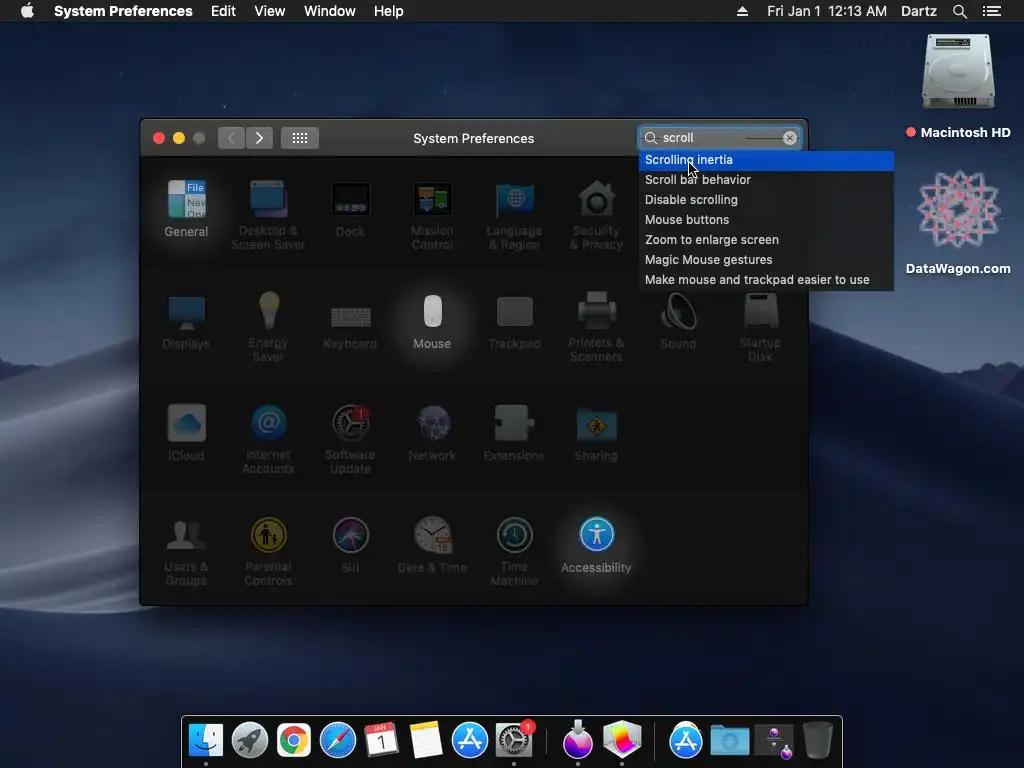Open the Network preference pane
1024x768 pixels.
432,433
